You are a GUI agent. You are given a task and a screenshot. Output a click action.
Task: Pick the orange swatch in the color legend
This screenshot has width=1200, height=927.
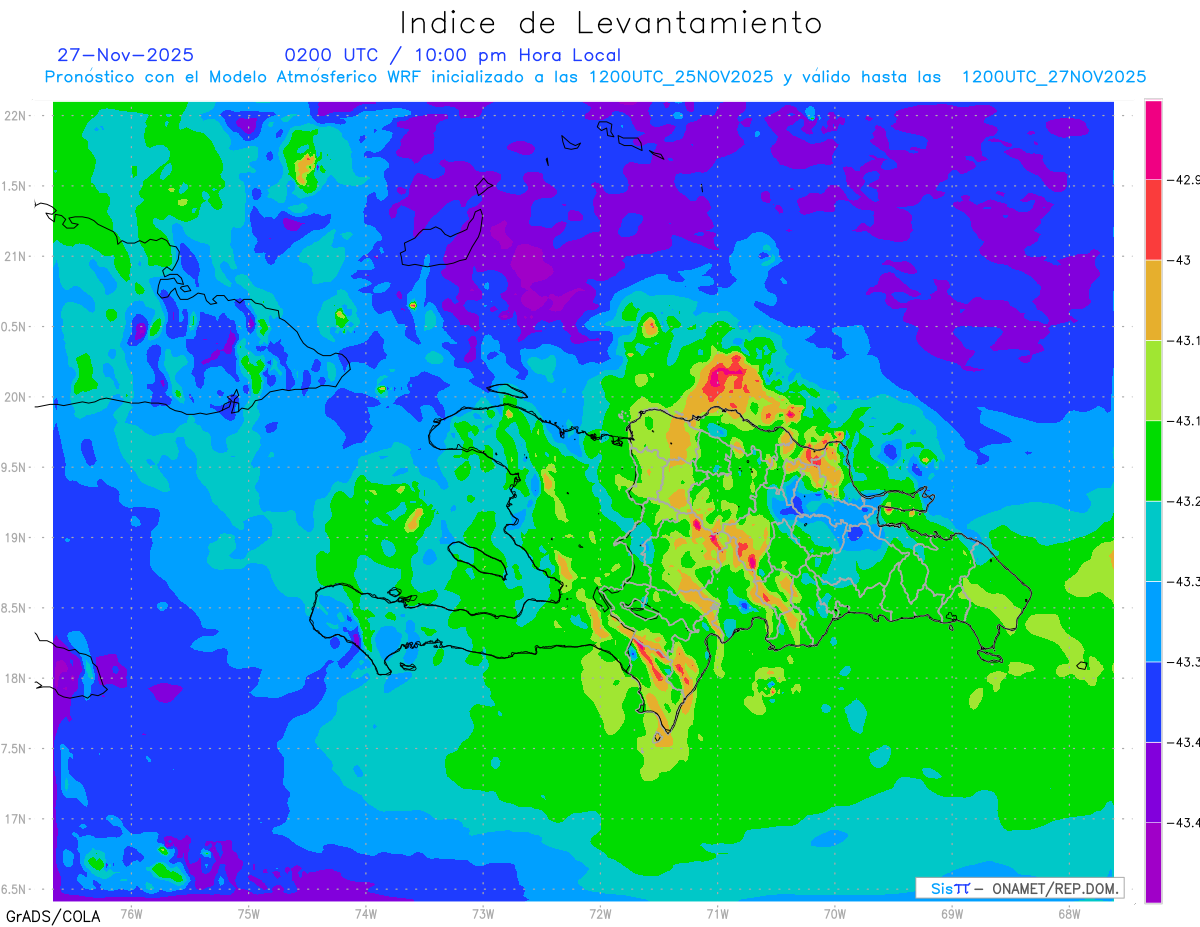[1153, 300]
